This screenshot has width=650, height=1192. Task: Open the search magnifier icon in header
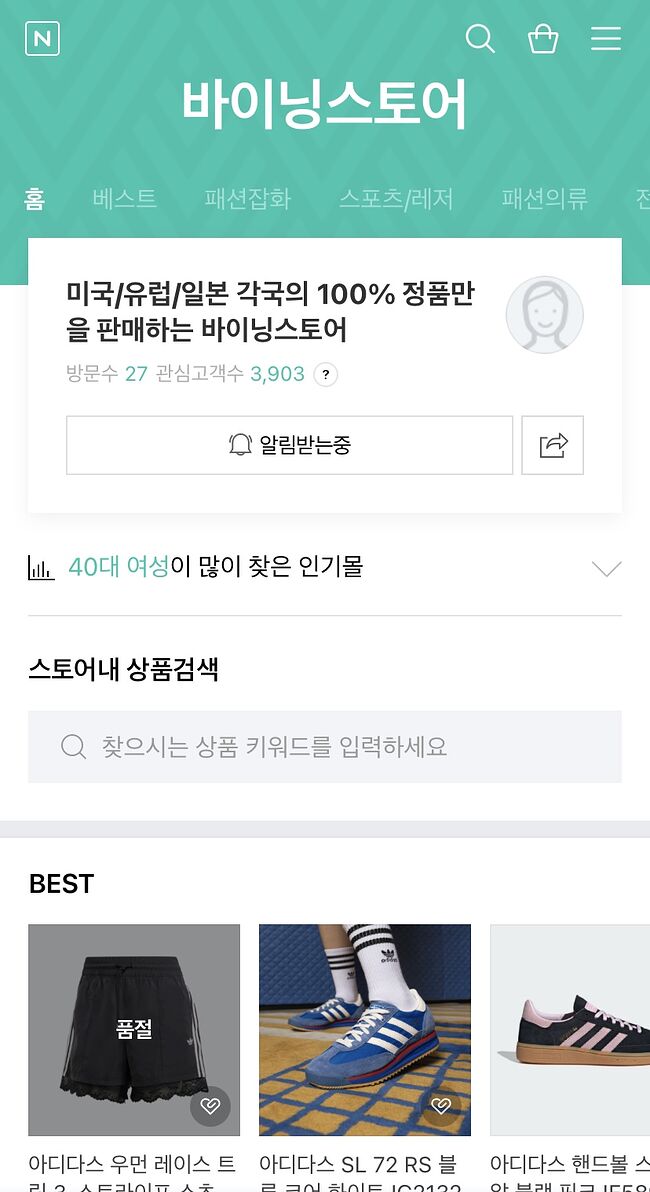(x=480, y=39)
